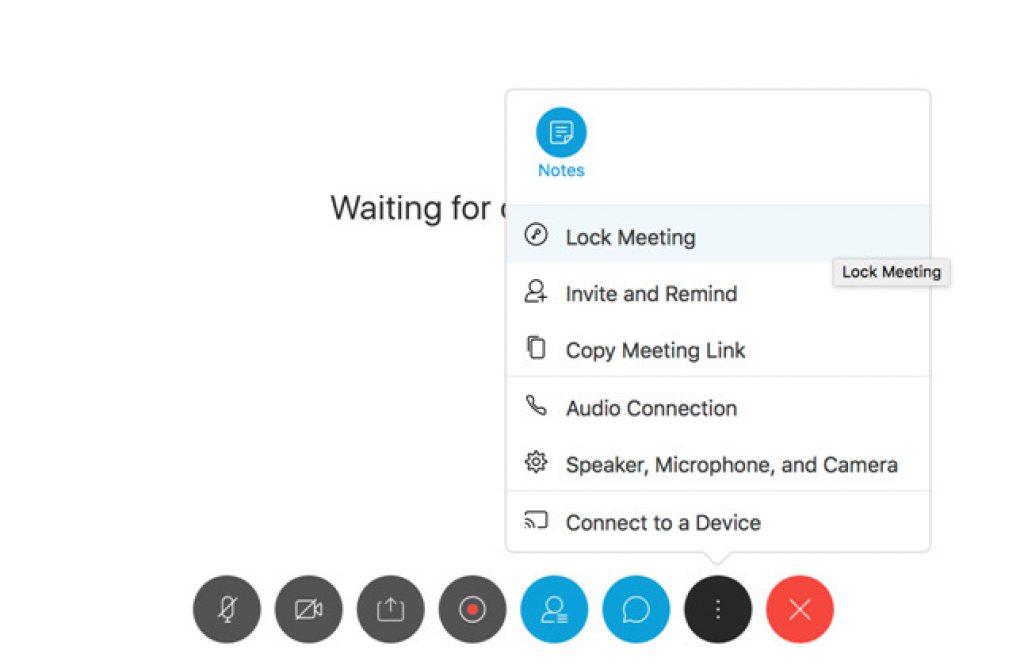Screen dimensions: 1024x669
Task: Collapse the more options three-dot button
Action: 718,609
